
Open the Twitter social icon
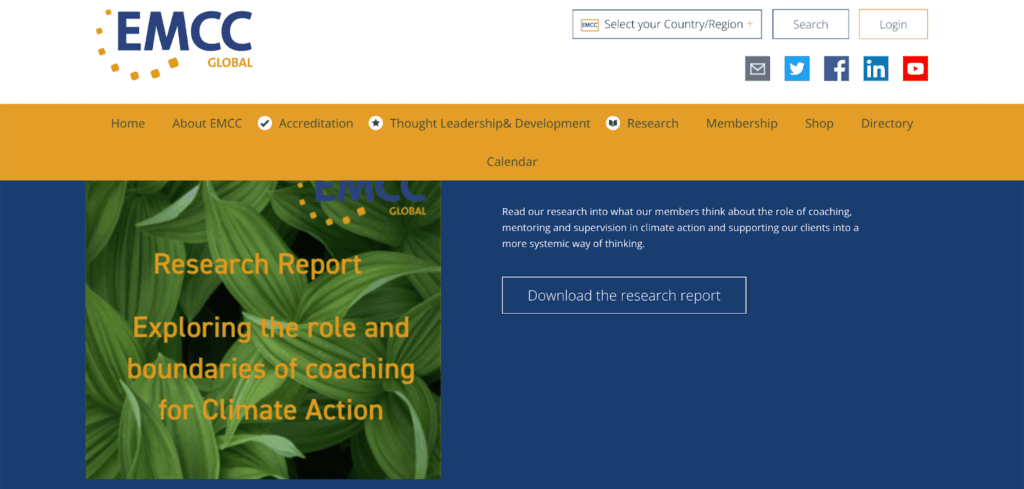tap(797, 69)
